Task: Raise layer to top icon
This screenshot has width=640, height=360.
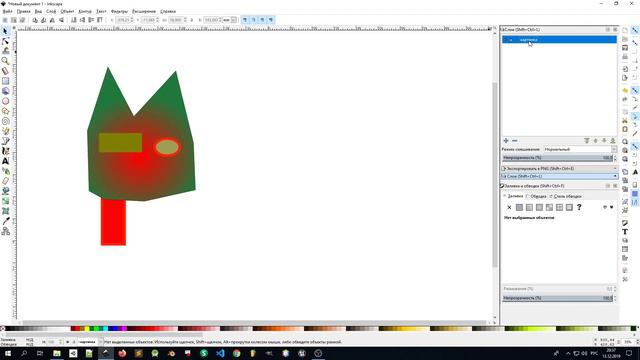Action: (x=587, y=140)
